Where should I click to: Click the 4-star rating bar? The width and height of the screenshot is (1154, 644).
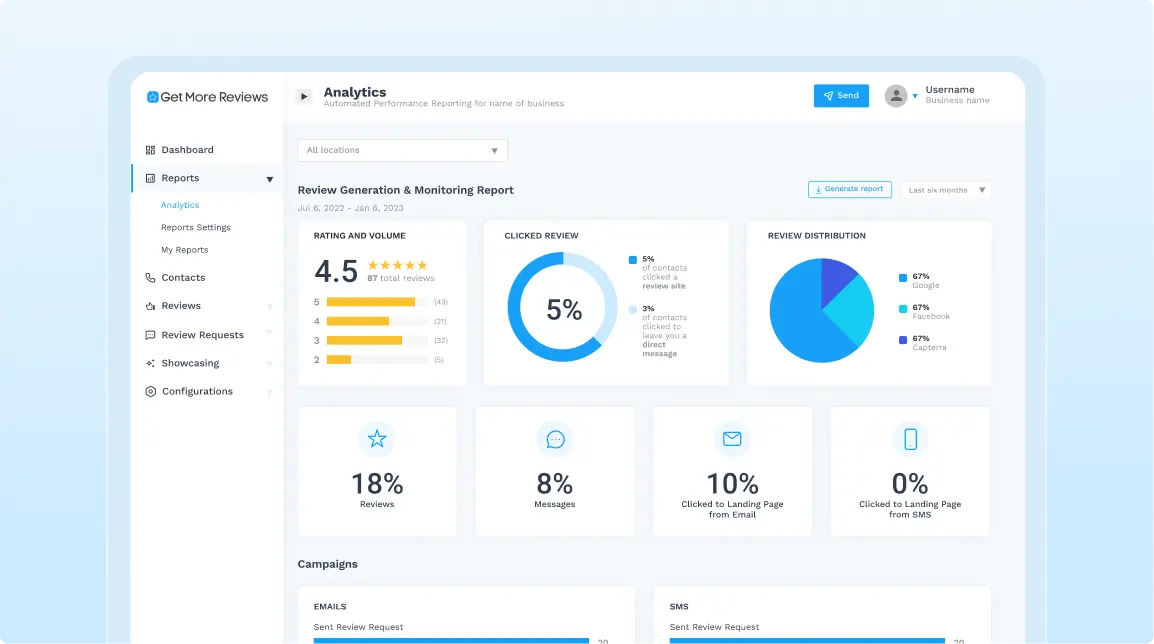[x=377, y=321]
